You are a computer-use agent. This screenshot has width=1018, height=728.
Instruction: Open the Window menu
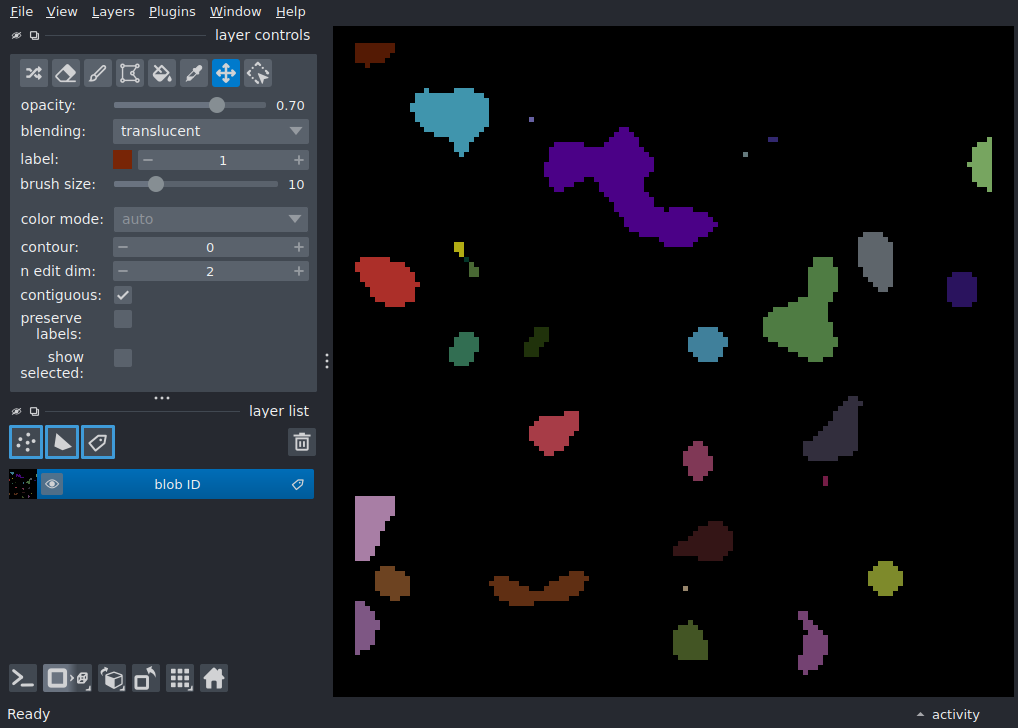pyautogui.click(x=235, y=12)
